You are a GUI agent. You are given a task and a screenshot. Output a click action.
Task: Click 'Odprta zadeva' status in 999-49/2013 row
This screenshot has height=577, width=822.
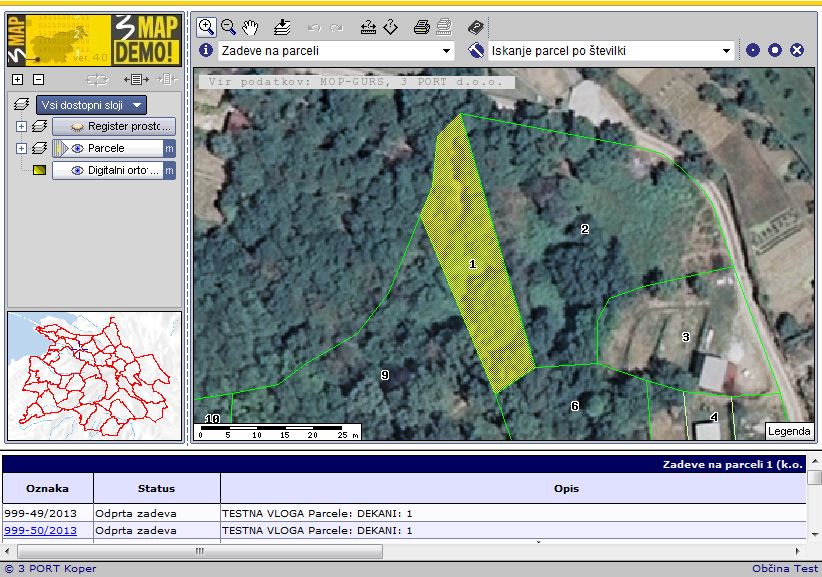[x=136, y=514]
